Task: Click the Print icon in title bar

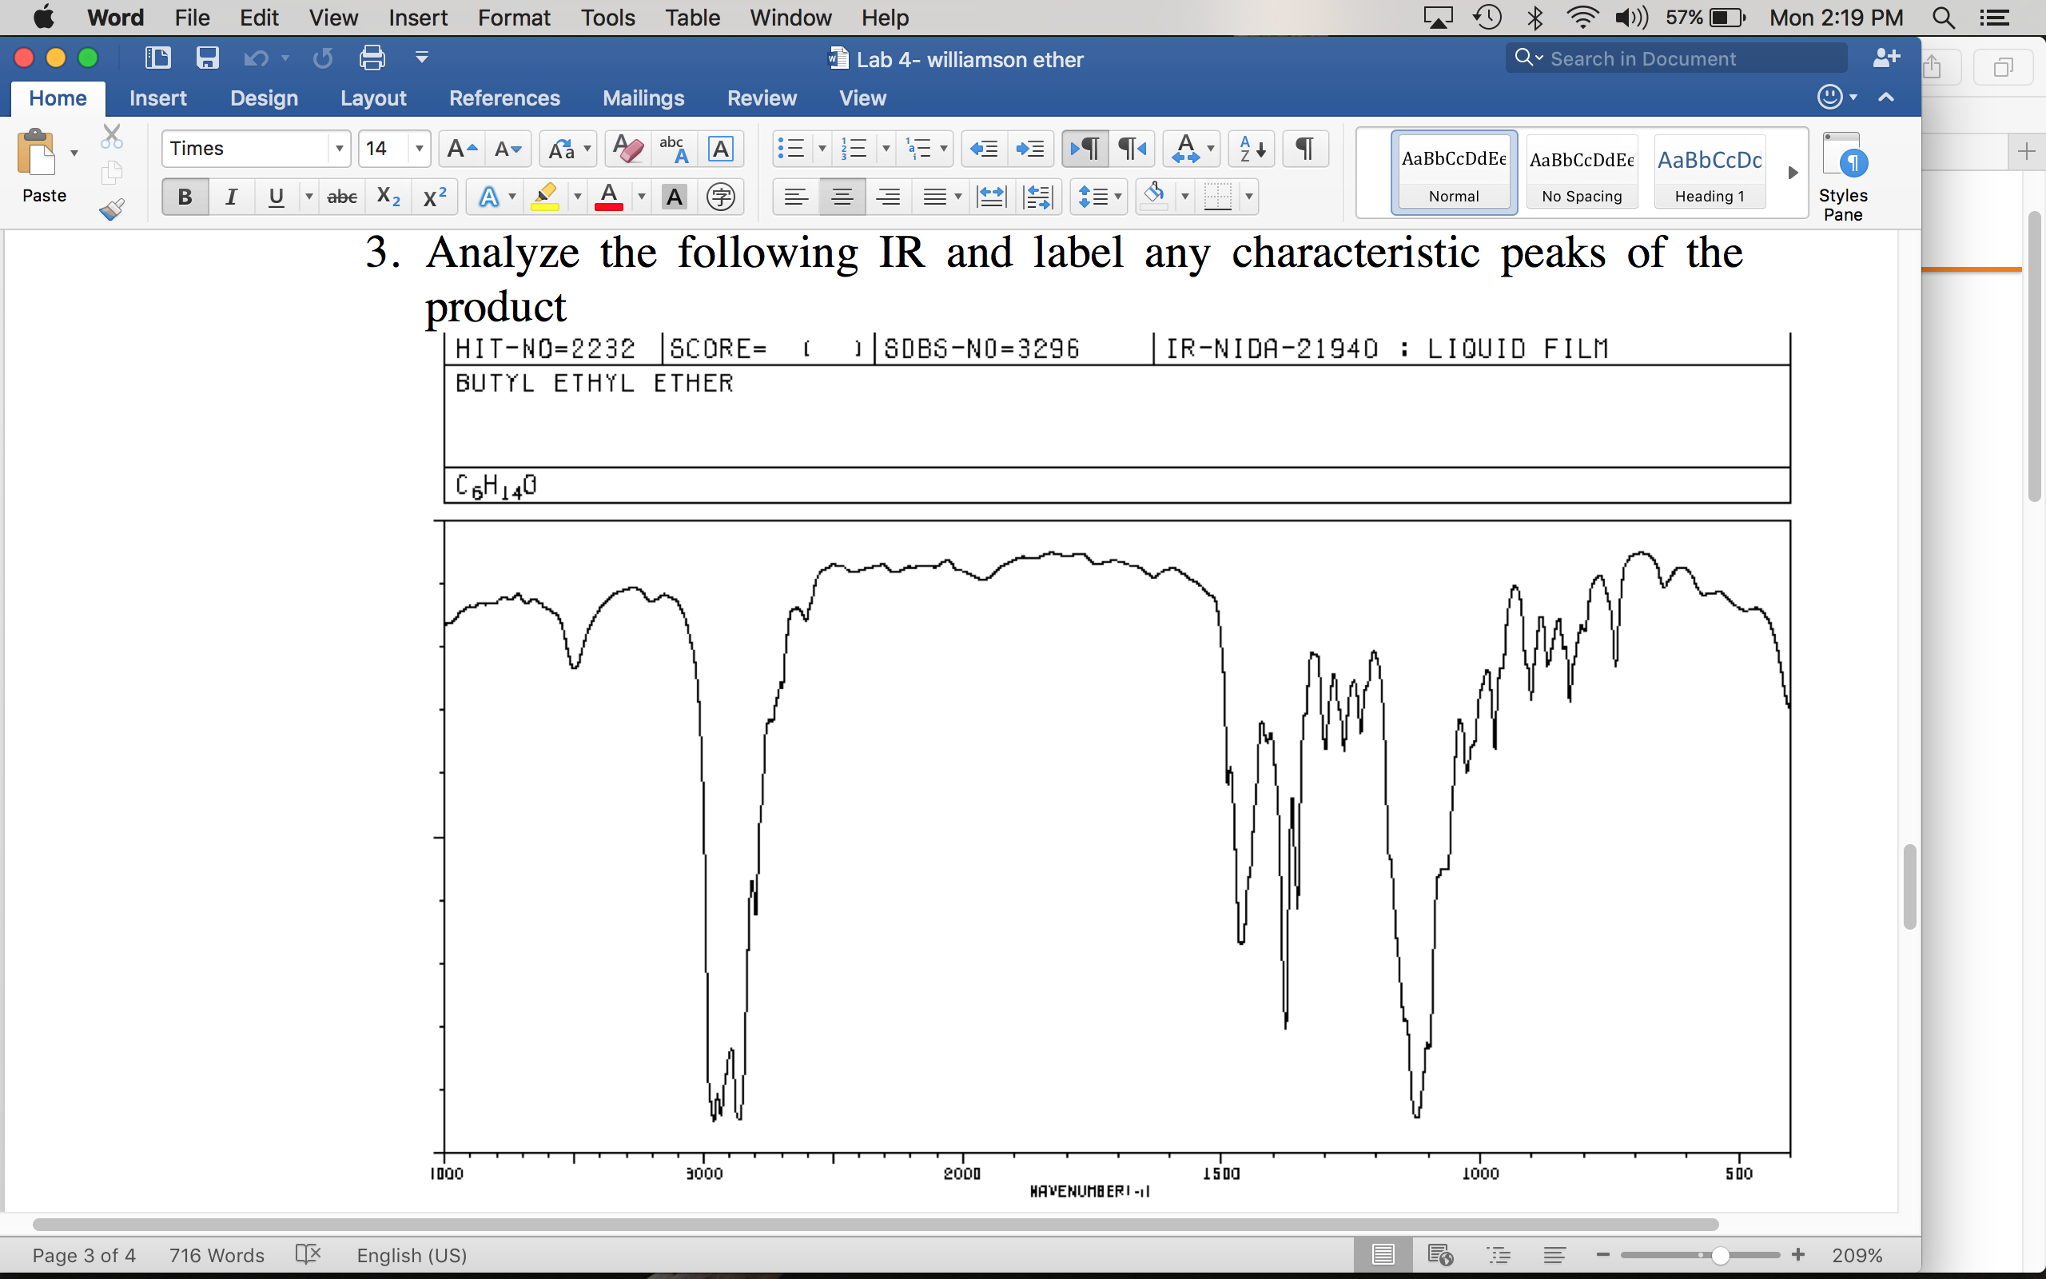Action: pos(372,58)
